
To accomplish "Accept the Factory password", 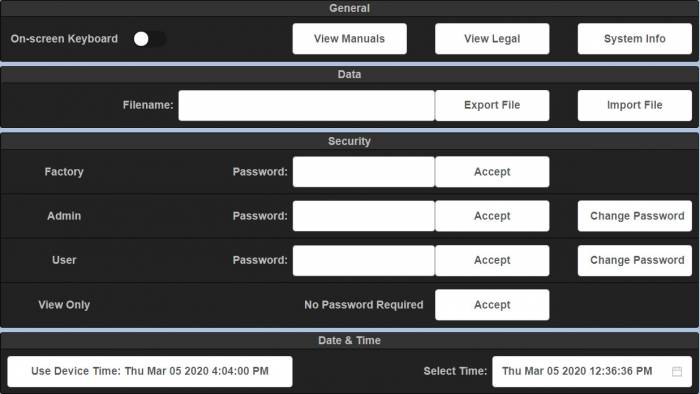I will coord(492,172).
